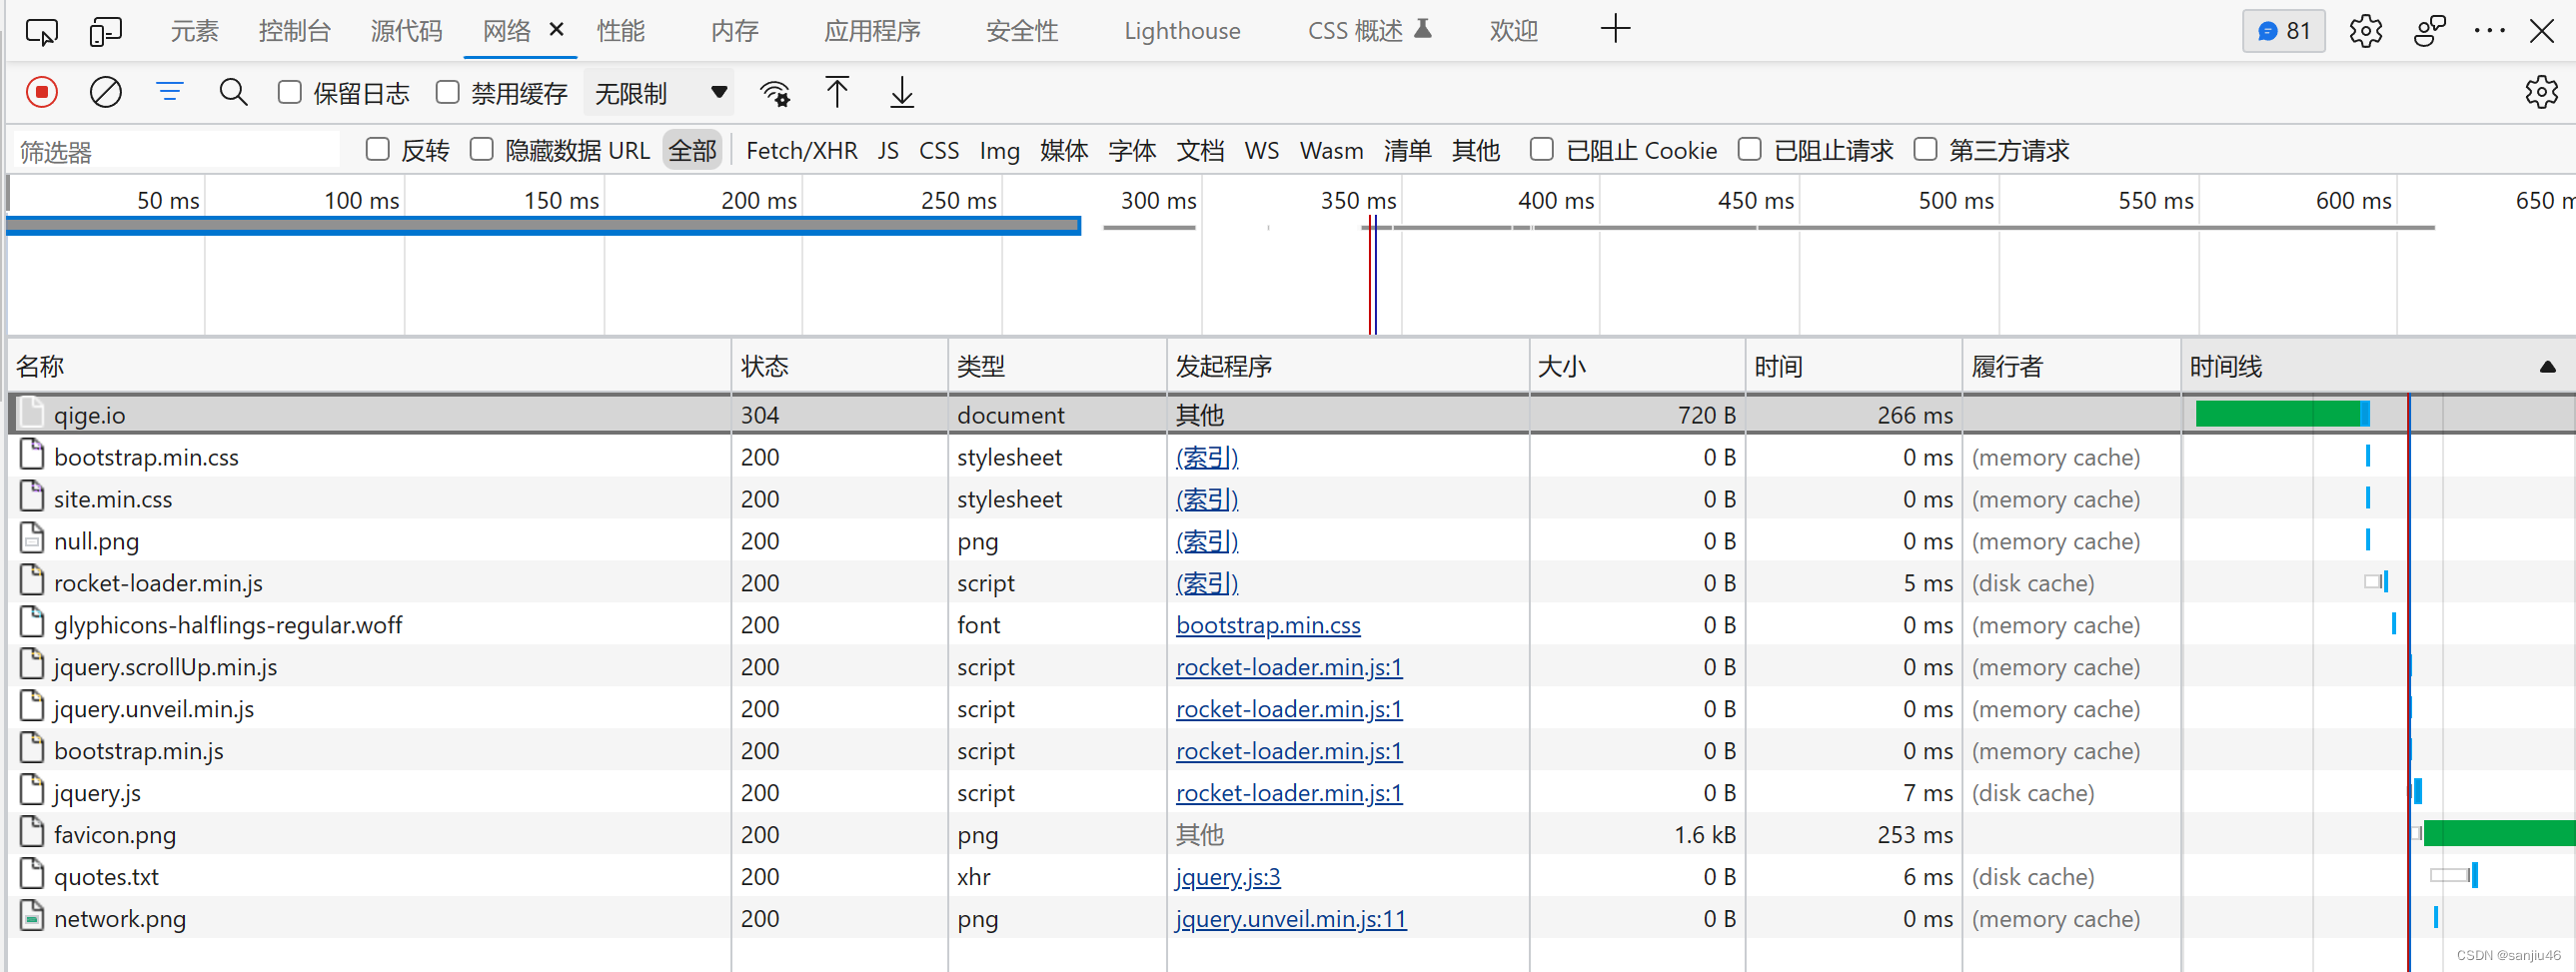Click the favicon.png file icon
2576x972 pixels.
click(32, 833)
